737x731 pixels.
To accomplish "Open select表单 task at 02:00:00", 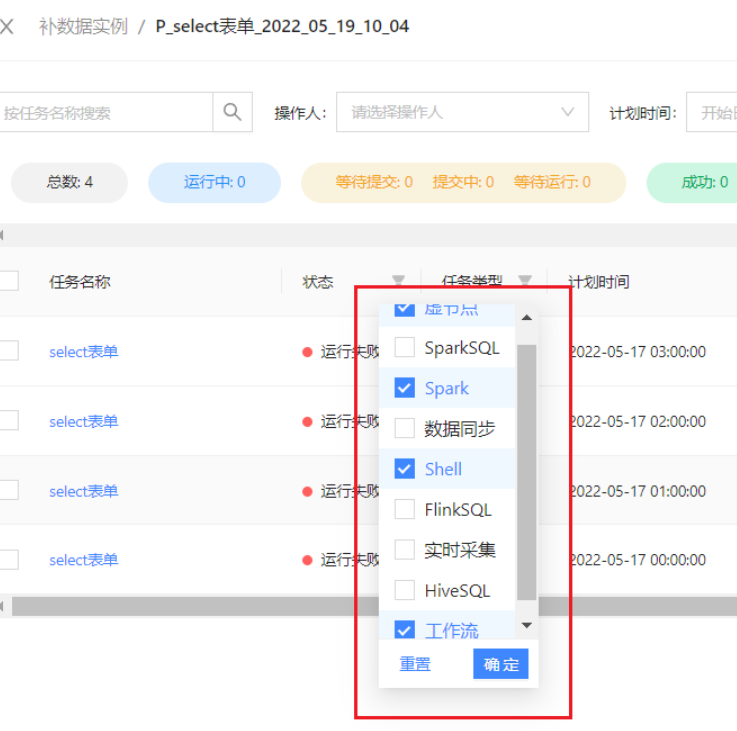I will point(84,421).
